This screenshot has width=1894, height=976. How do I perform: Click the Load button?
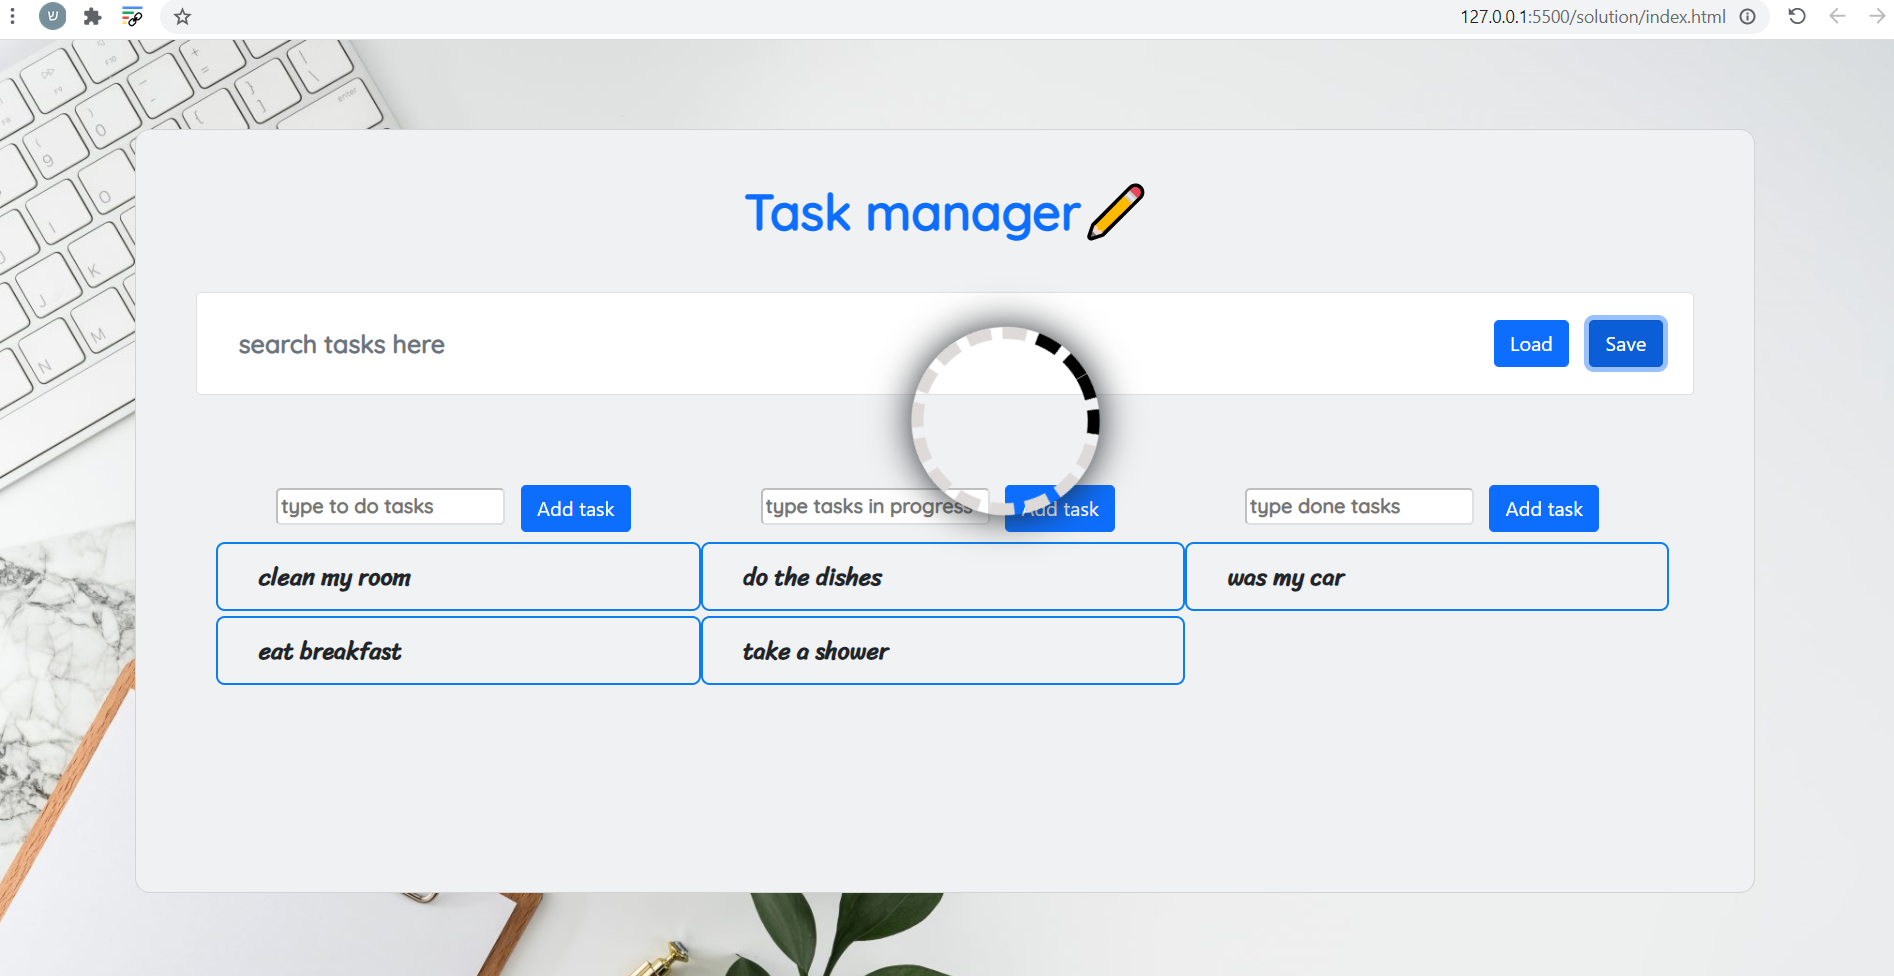[x=1530, y=343]
